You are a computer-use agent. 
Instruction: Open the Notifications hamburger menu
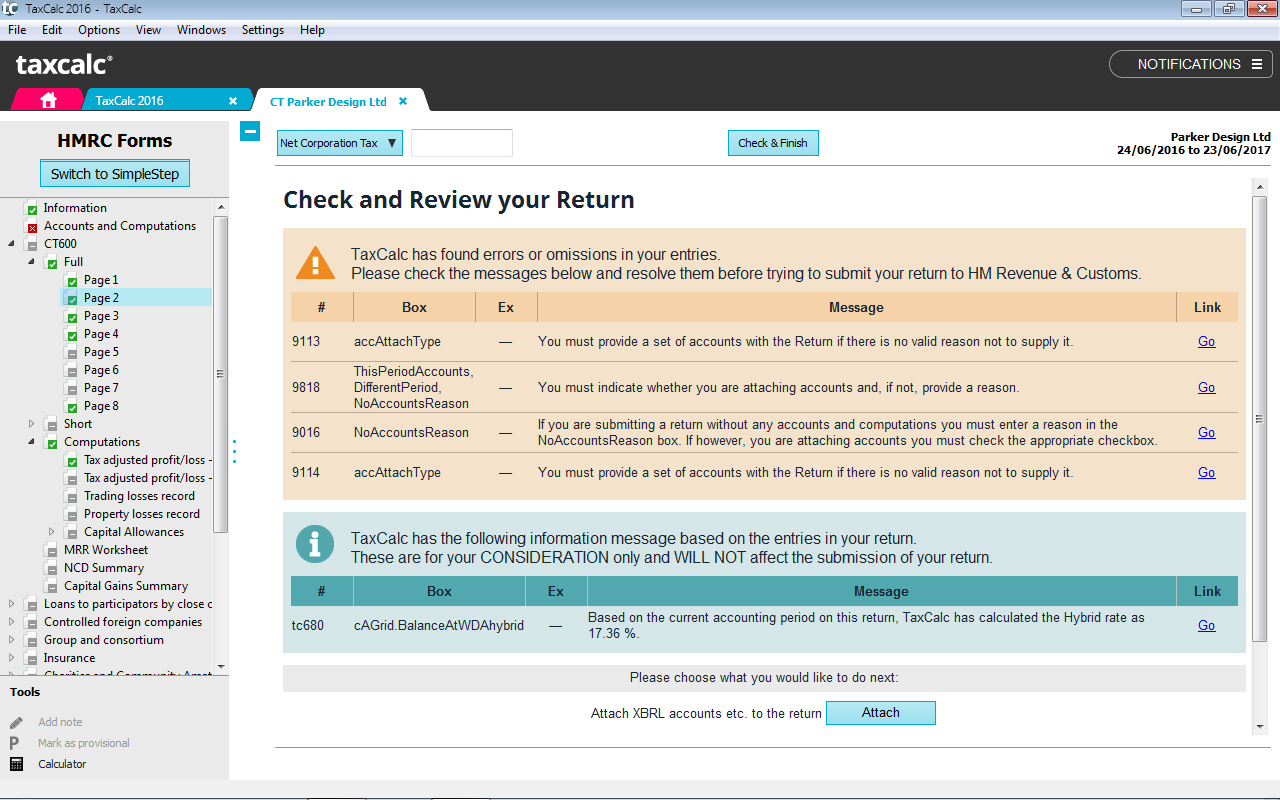pyautogui.click(x=1257, y=64)
